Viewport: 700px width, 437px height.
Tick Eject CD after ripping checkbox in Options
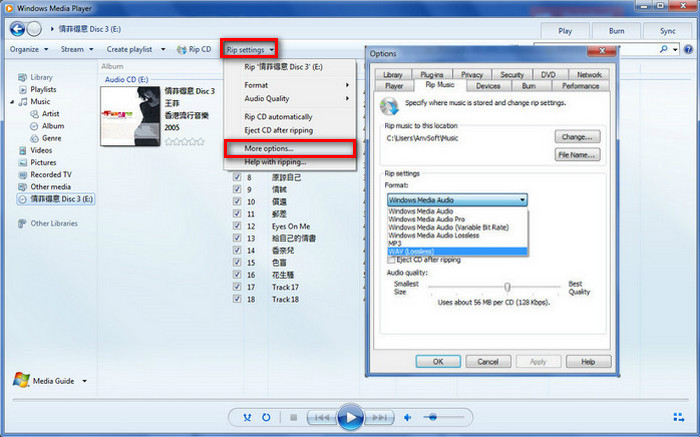pos(392,260)
